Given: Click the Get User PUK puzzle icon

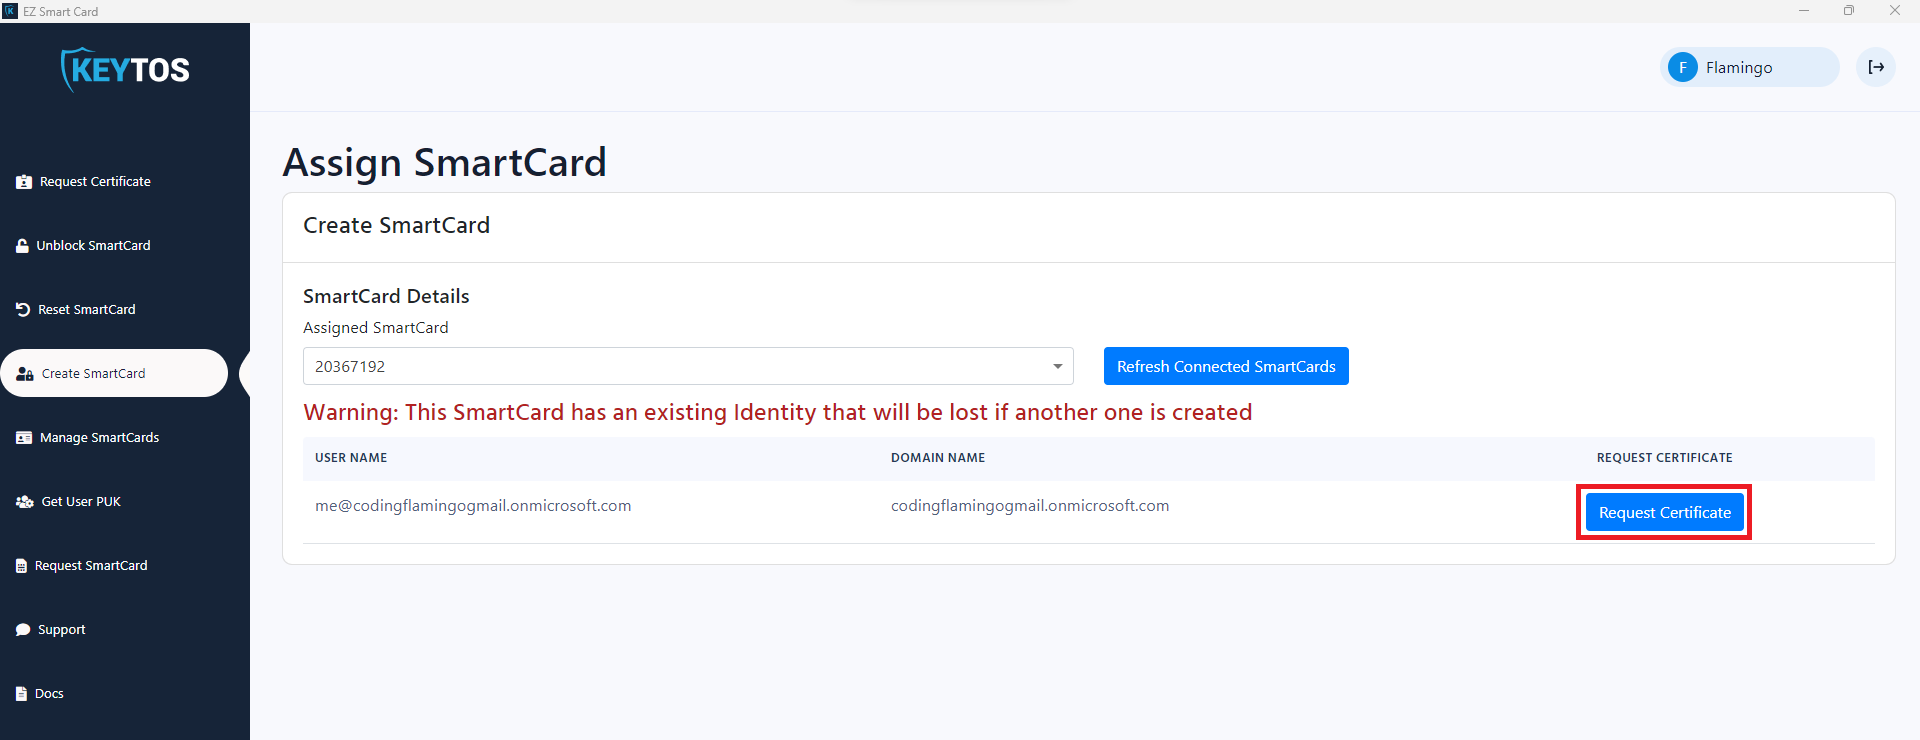Looking at the screenshot, I should tap(23, 501).
